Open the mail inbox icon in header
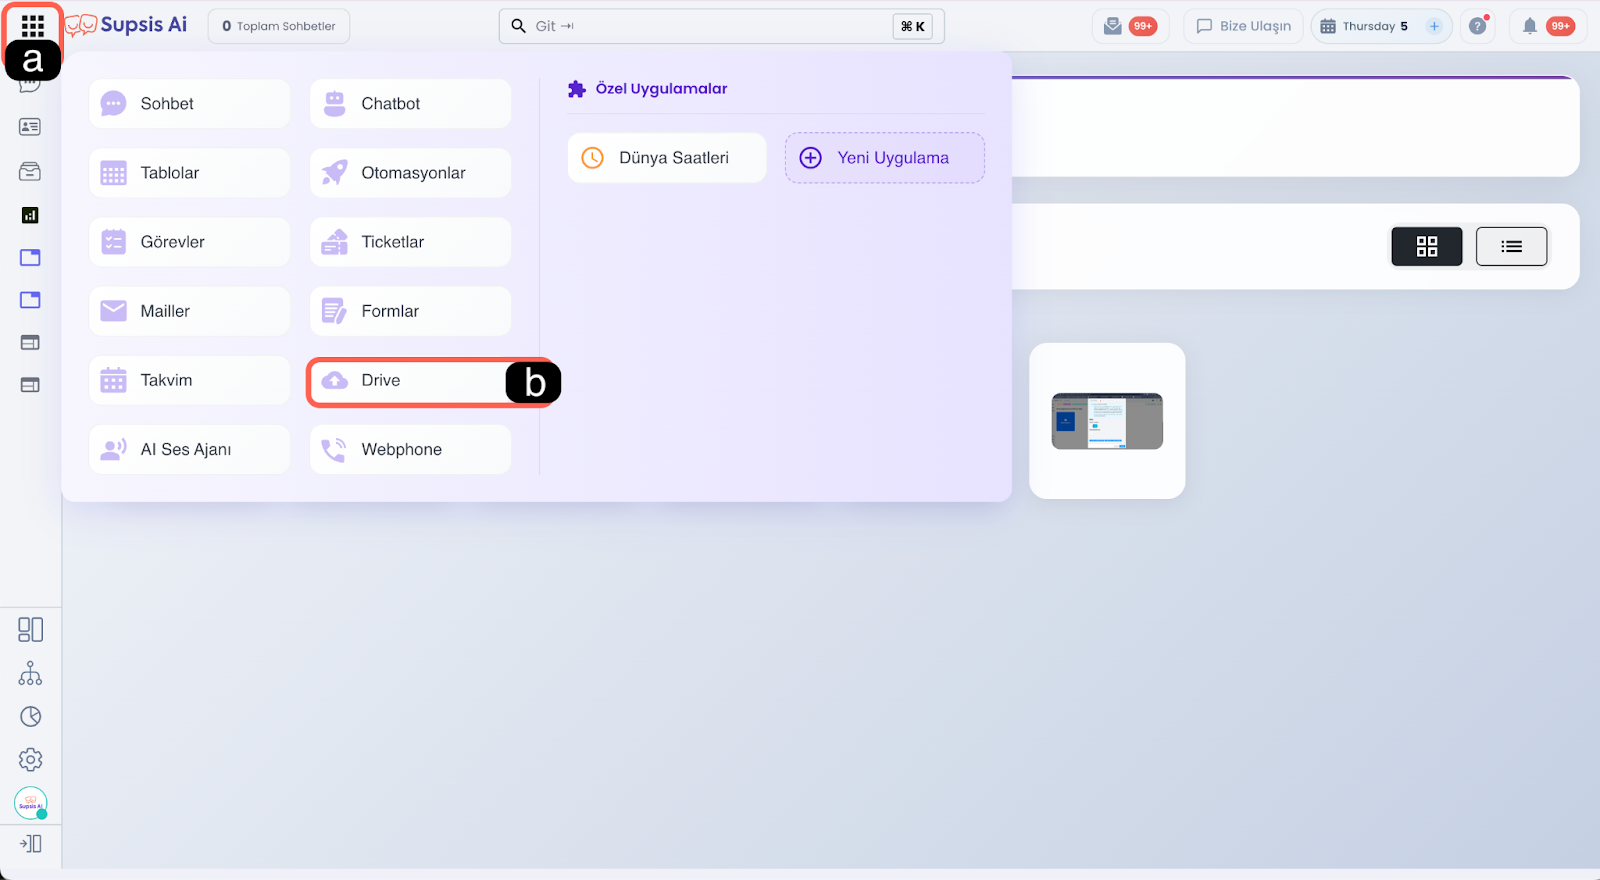1600x880 pixels. point(1113,26)
